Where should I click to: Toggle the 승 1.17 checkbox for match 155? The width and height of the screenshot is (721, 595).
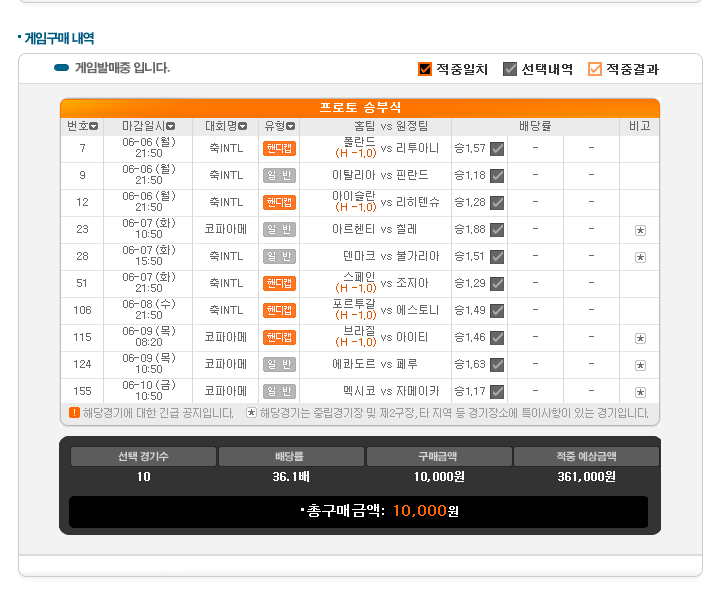tap(497, 392)
